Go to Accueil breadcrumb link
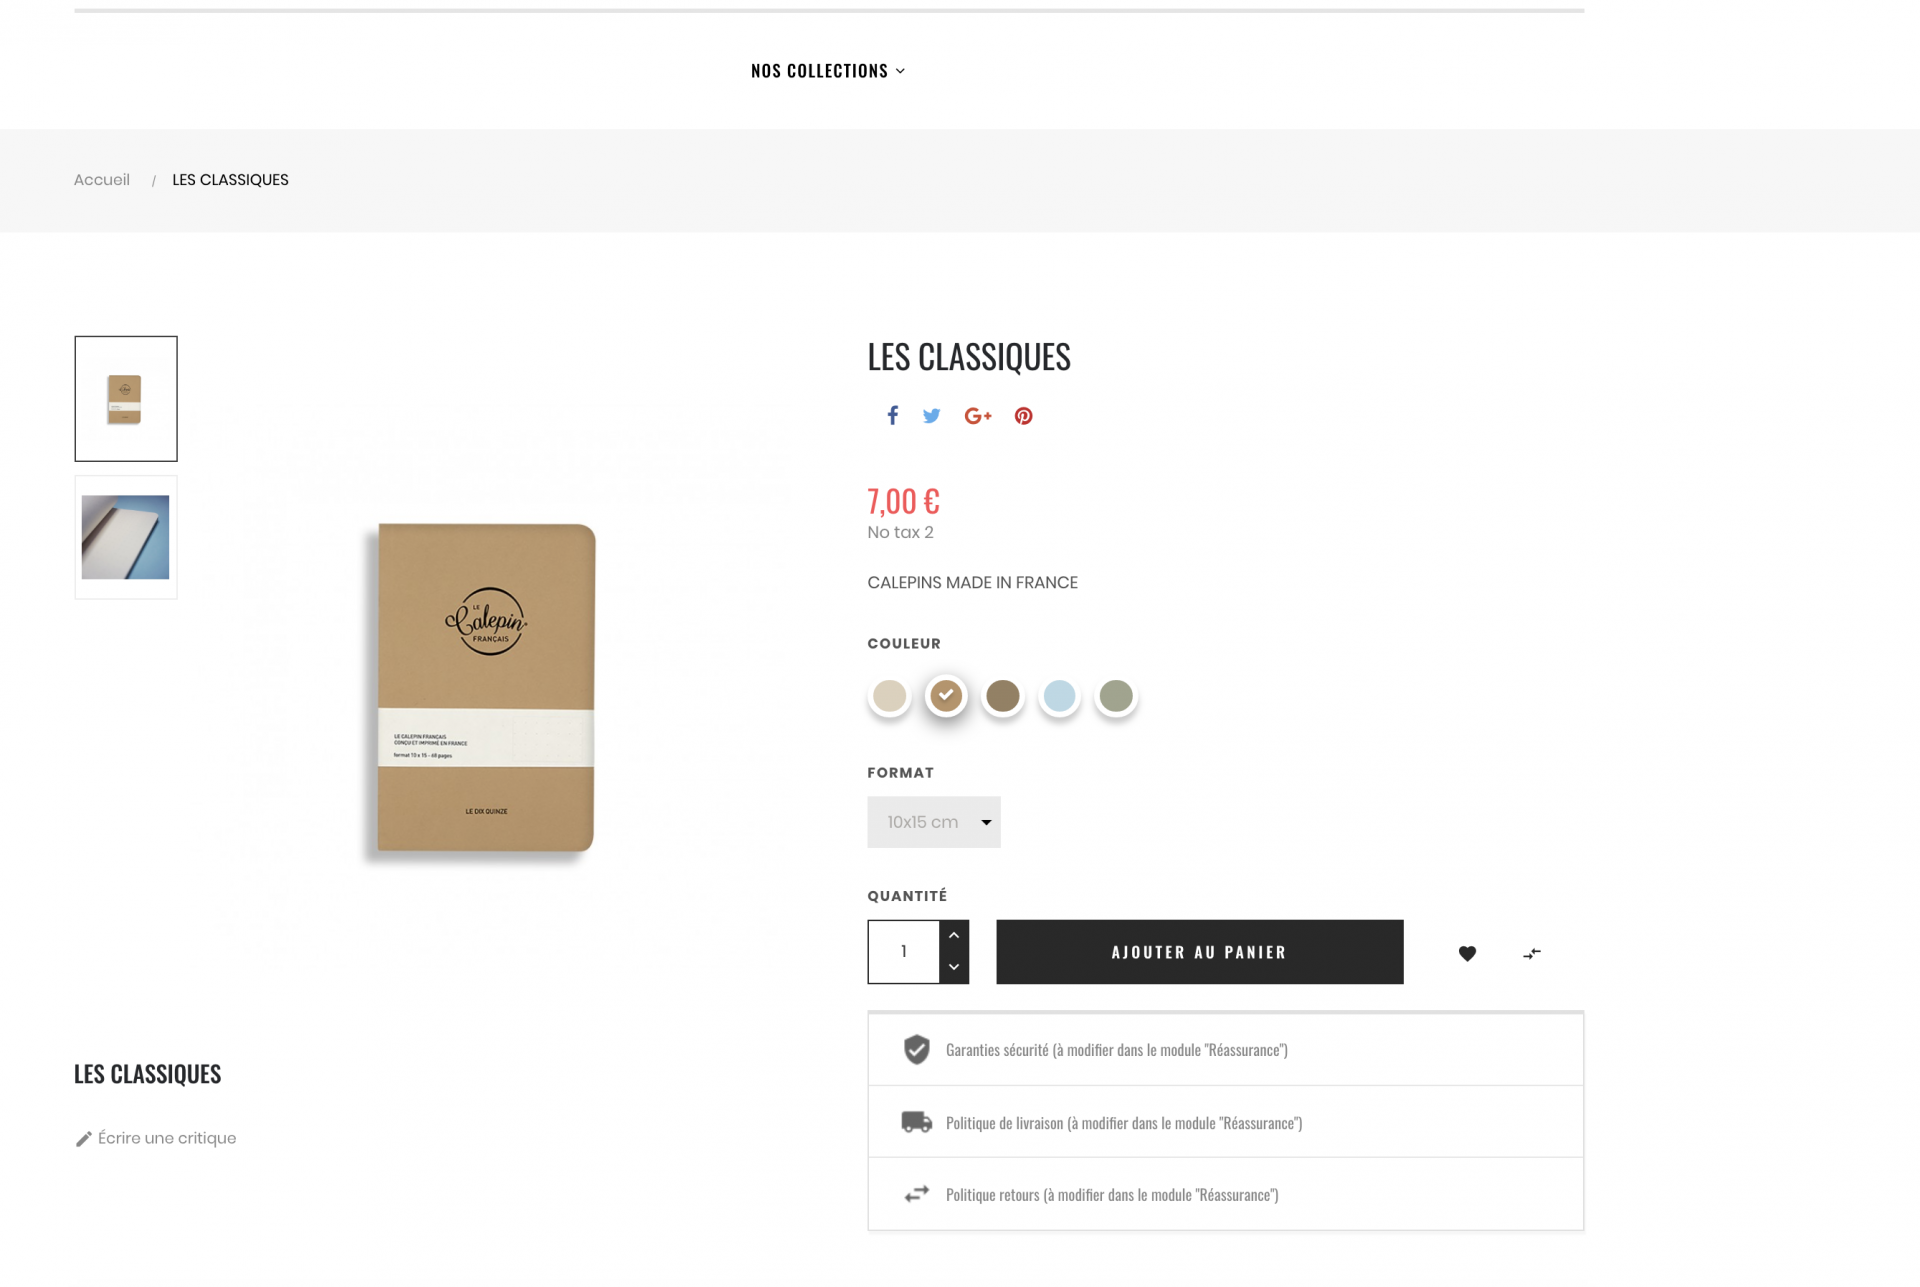Screen dimensions: 1920x1287 102,180
